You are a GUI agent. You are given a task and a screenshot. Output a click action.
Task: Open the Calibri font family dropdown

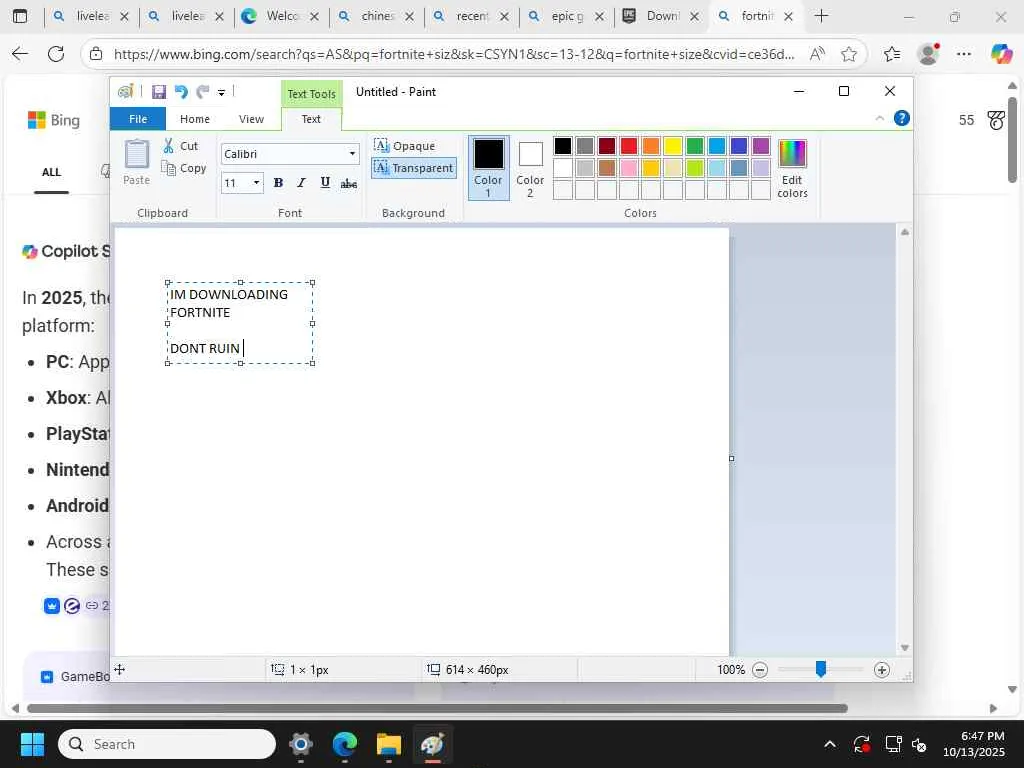click(x=353, y=154)
